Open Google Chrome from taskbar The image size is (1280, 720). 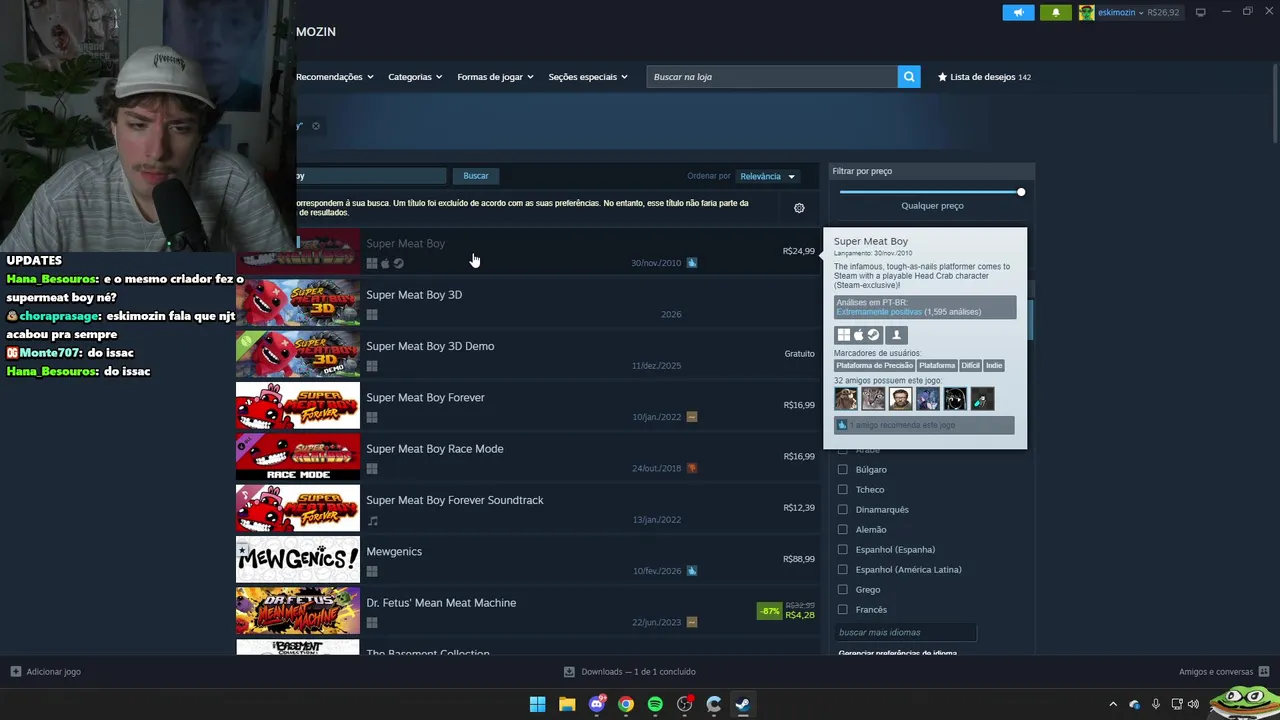pos(626,704)
